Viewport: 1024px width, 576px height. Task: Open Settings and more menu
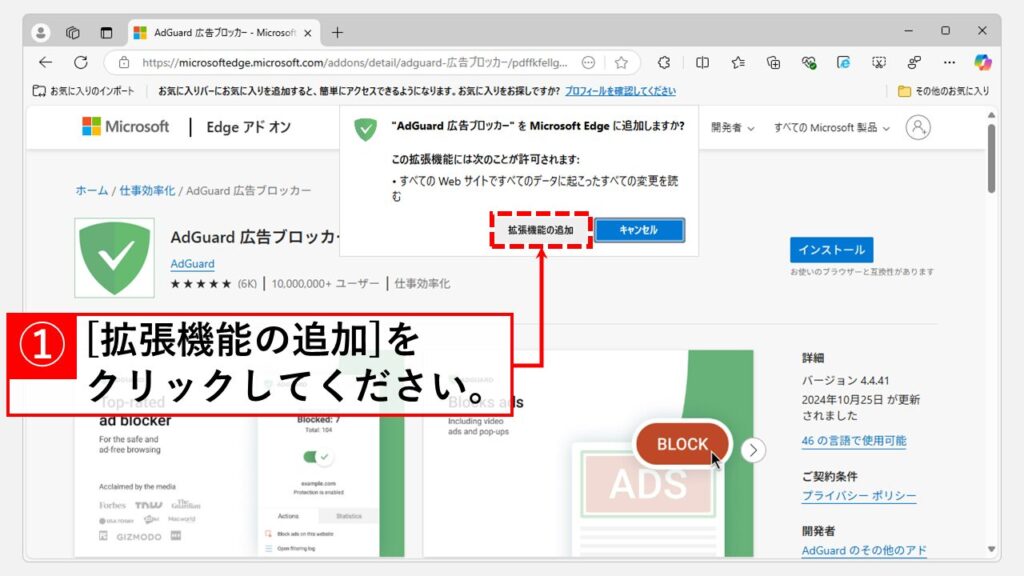click(x=949, y=62)
